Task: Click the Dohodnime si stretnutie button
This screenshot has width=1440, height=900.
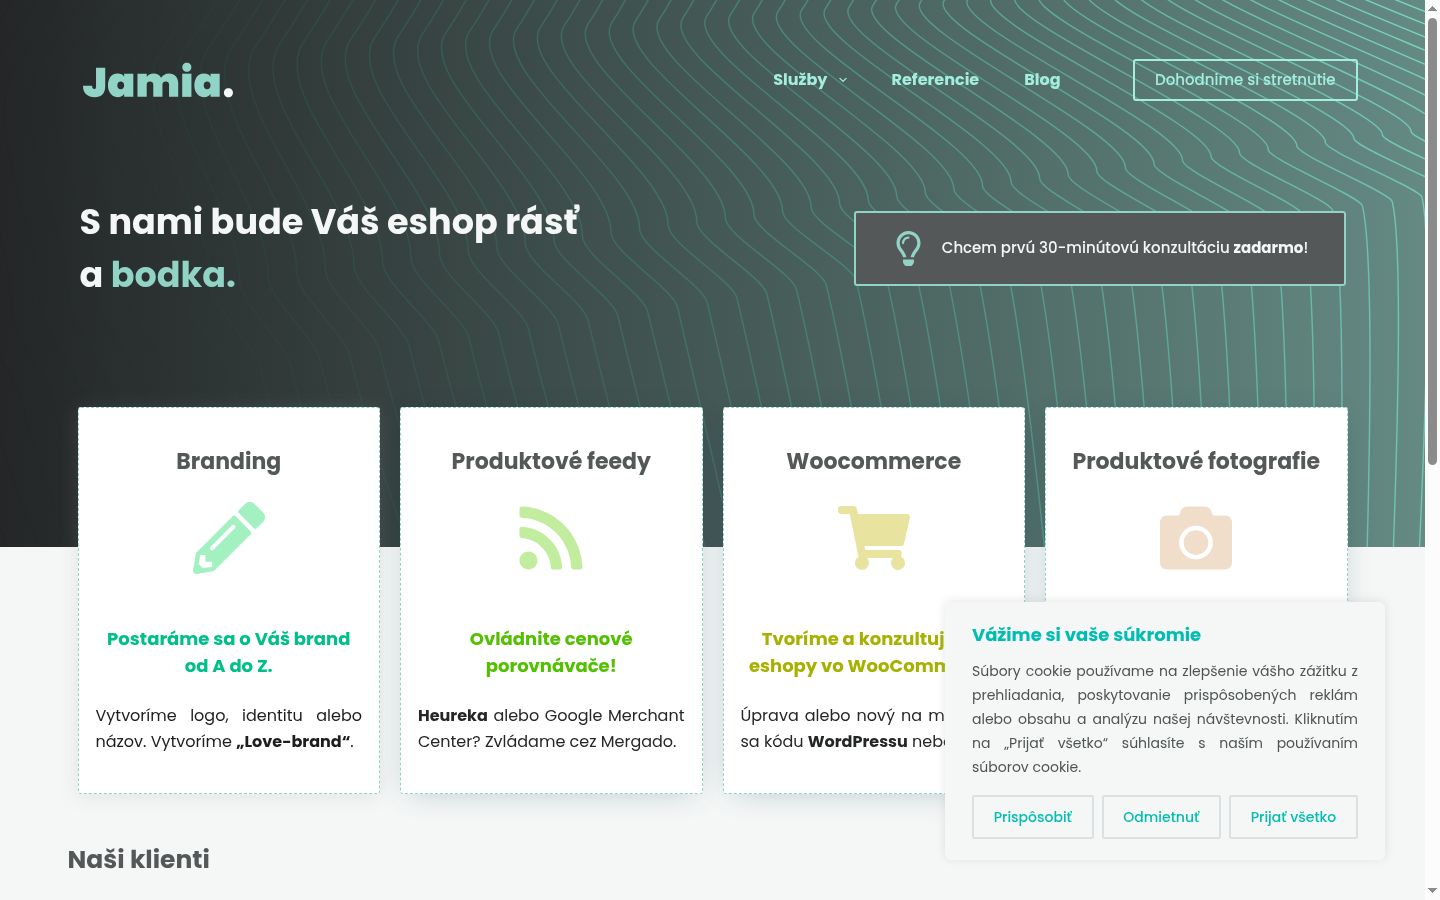Action: [x=1245, y=80]
